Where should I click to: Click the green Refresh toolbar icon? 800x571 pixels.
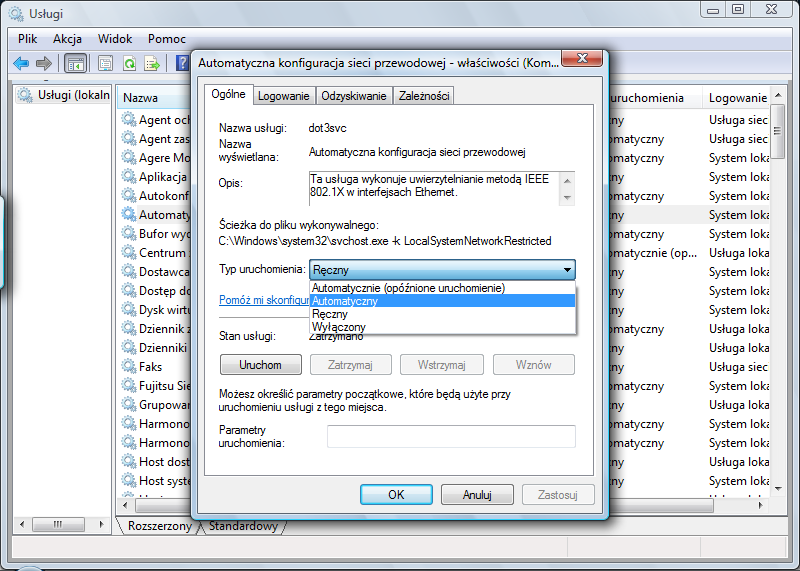coord(129,63)
